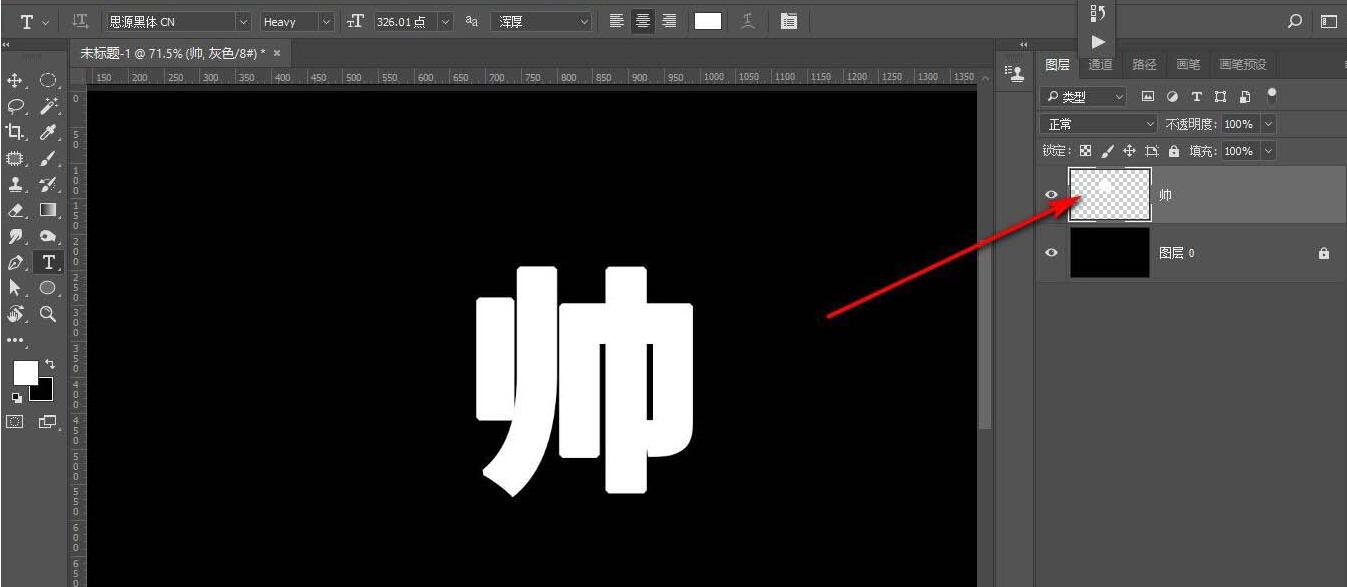Click the 帅 layer thumbnail
1347x587 pixels.
pos(1110,194)
